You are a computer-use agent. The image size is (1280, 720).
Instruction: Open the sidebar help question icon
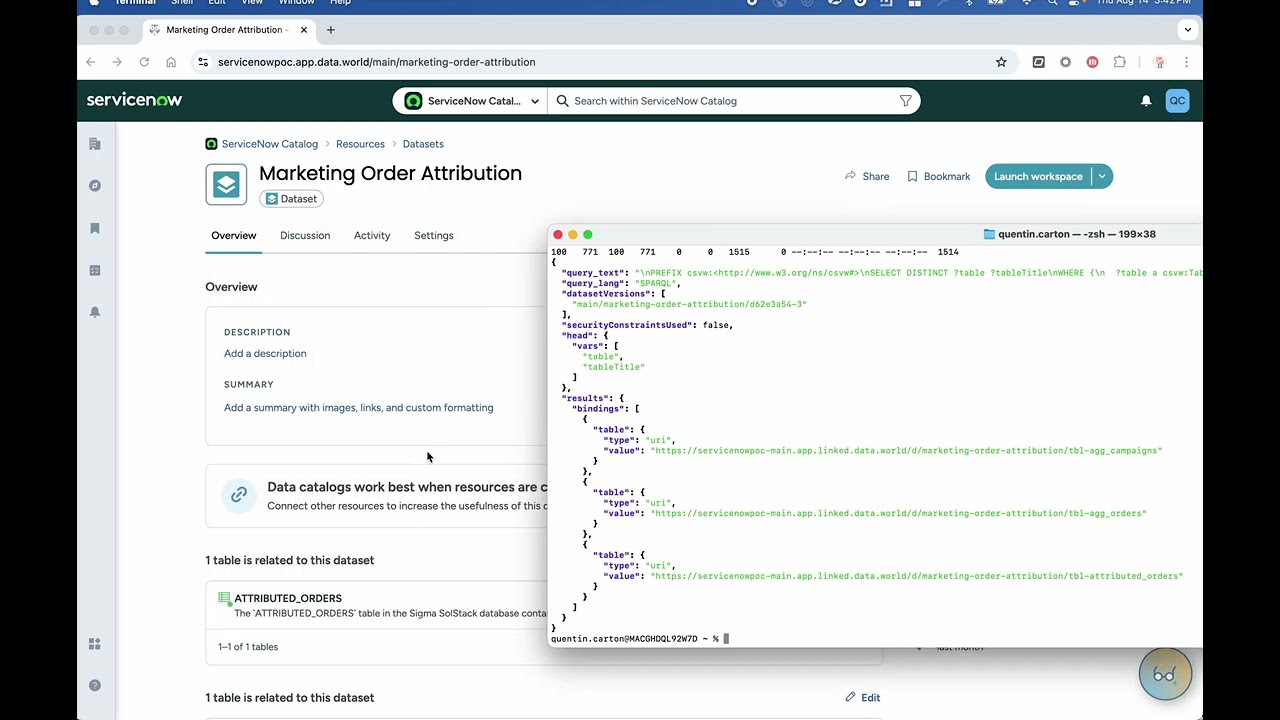(95, 686)
